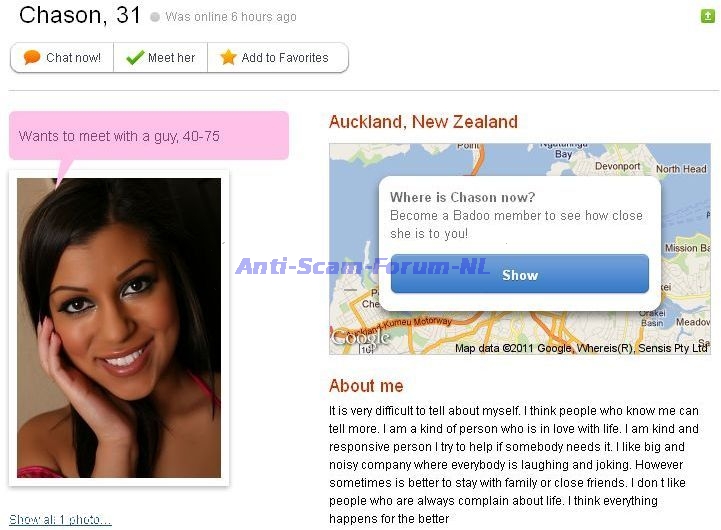Viewport: 721px width, 530px height.
Task: Click the Devonport label on map
Action: pos(617,166)
